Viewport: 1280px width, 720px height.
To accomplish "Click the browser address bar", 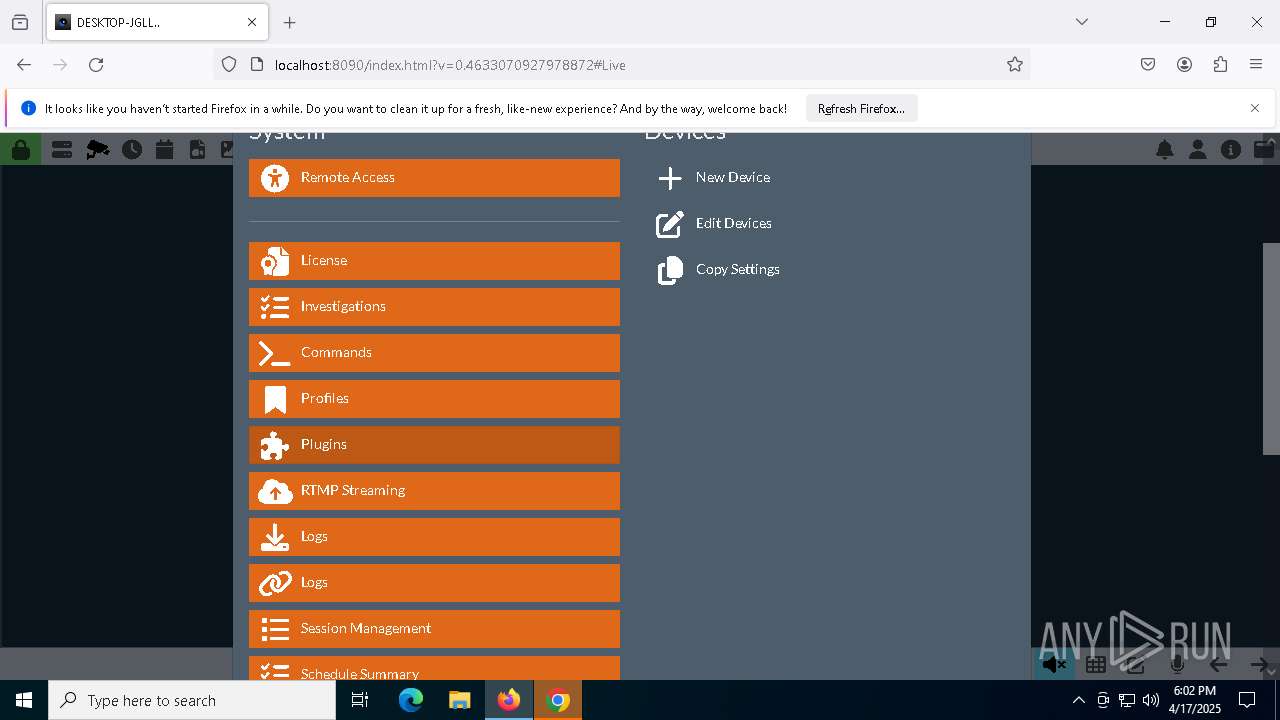I will (x=620, y=65).
